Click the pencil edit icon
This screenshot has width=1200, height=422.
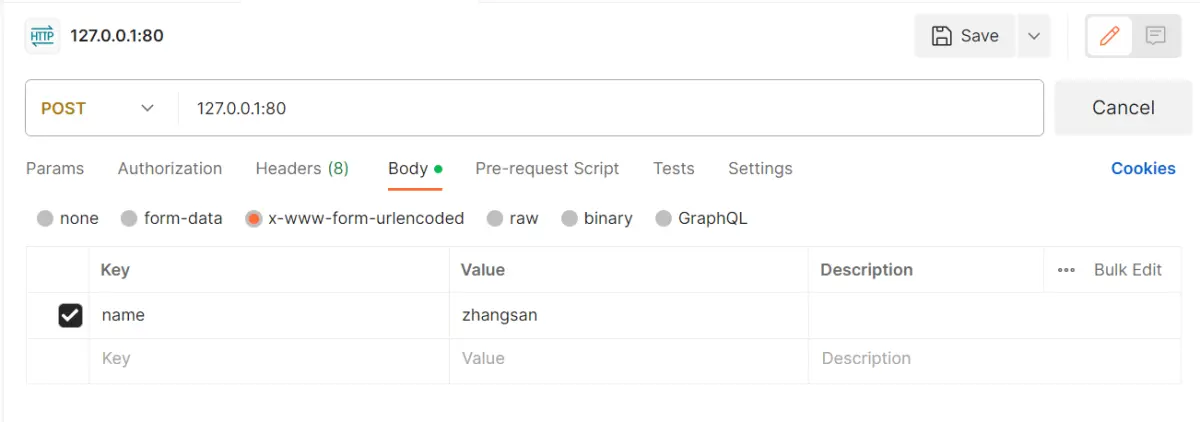pos(1108,36)
